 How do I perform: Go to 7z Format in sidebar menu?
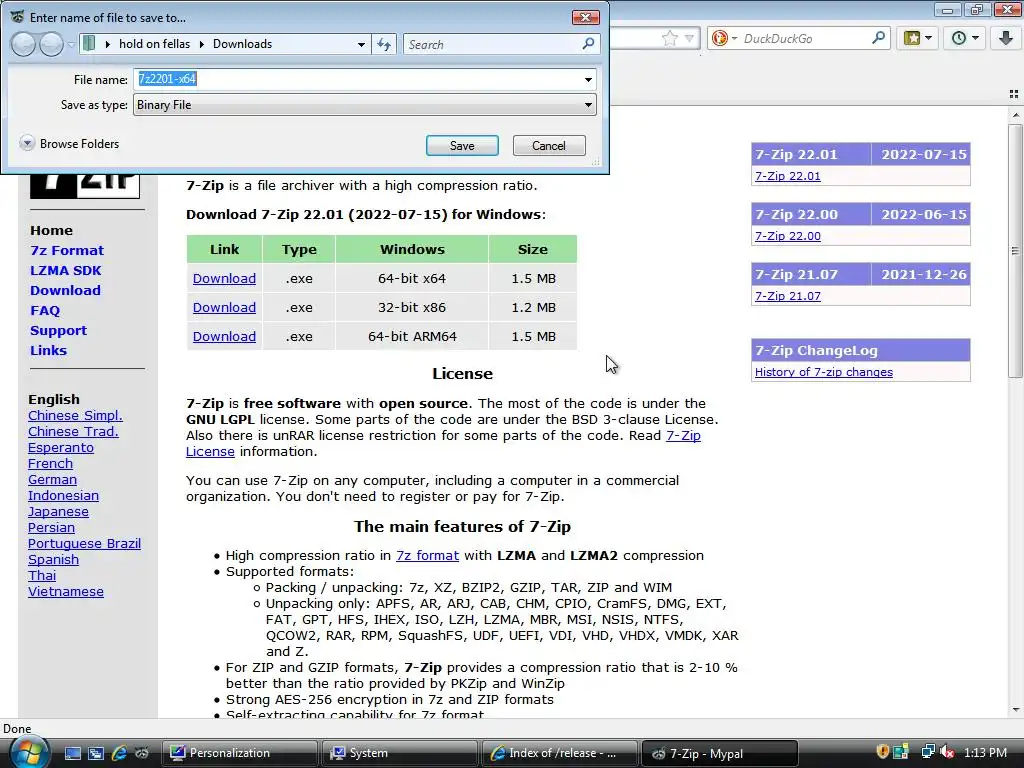[67, 250]
